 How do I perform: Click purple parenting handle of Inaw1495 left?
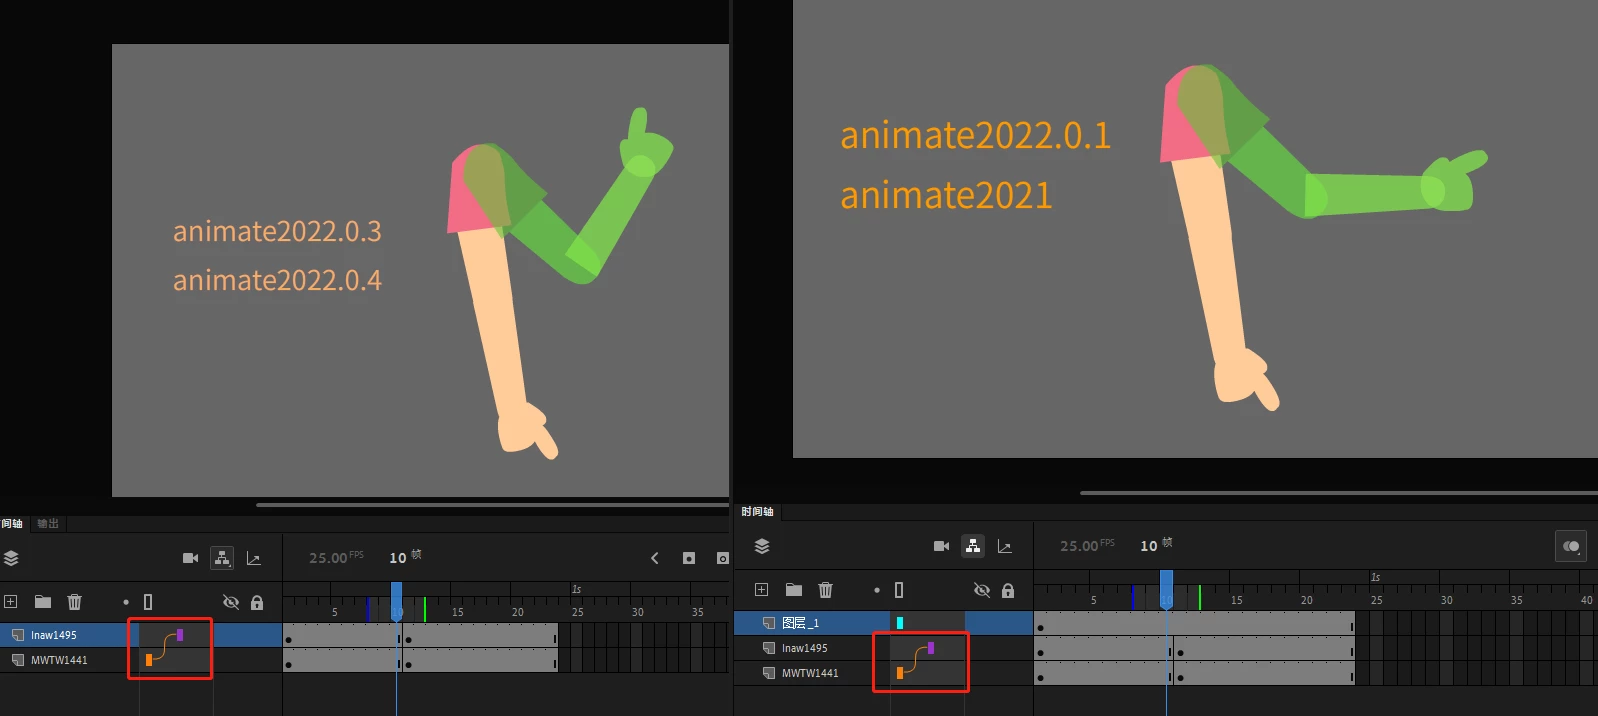click(180, 635)
